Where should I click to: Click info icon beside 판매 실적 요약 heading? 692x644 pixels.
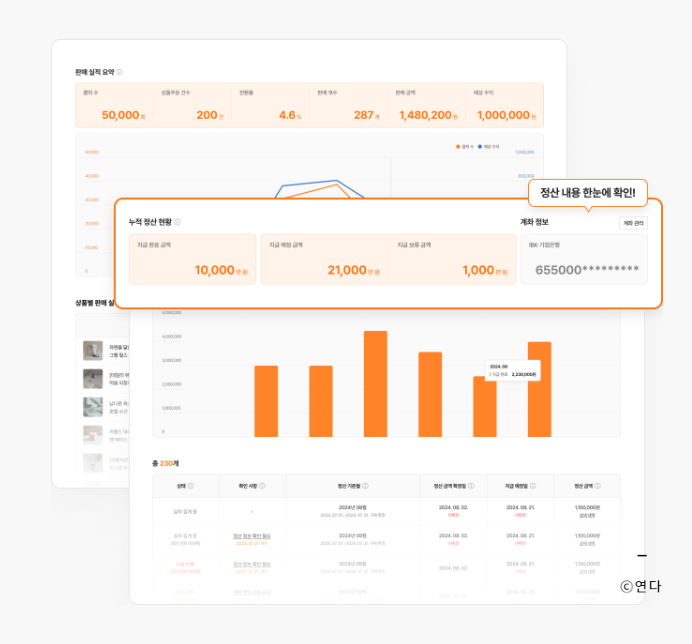(119, 72)
